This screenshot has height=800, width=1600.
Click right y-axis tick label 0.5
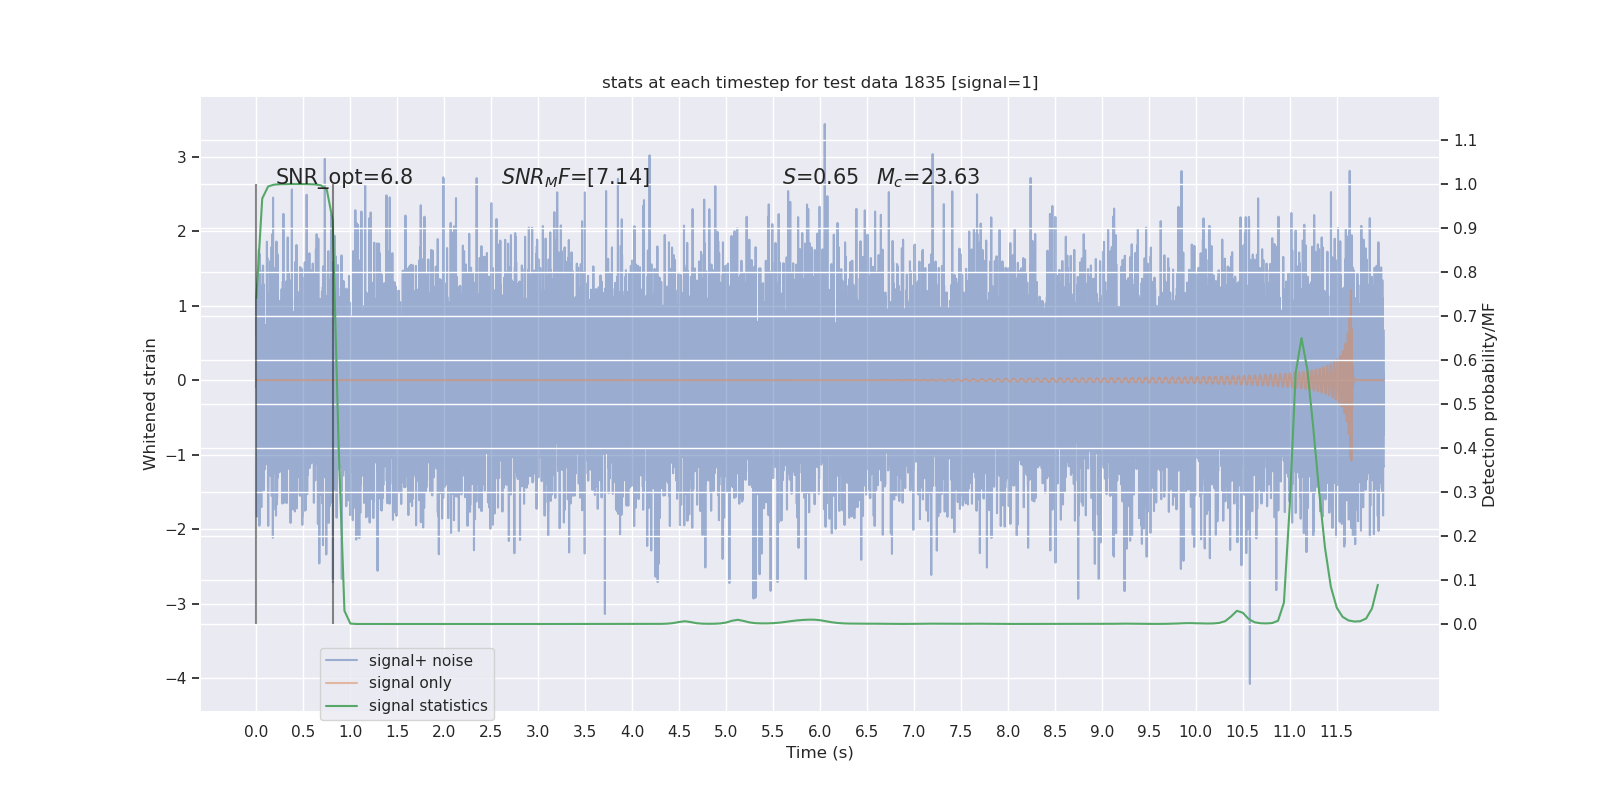(x=1465, y=405)
